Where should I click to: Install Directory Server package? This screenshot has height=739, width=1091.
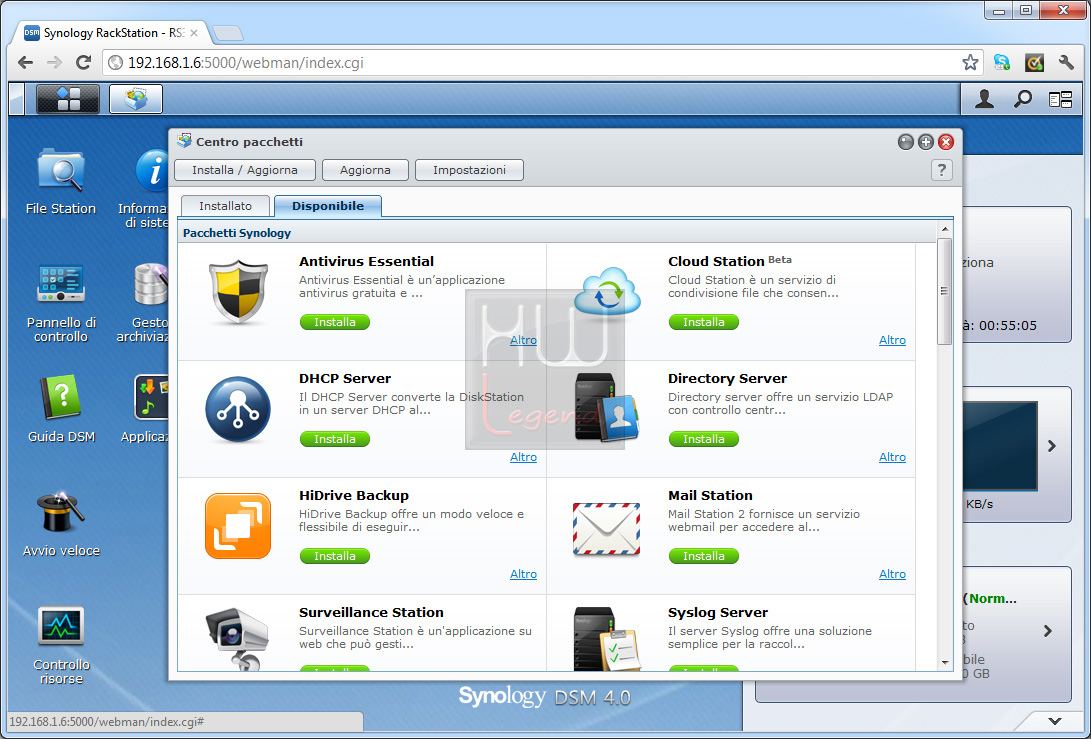[703, 439]
